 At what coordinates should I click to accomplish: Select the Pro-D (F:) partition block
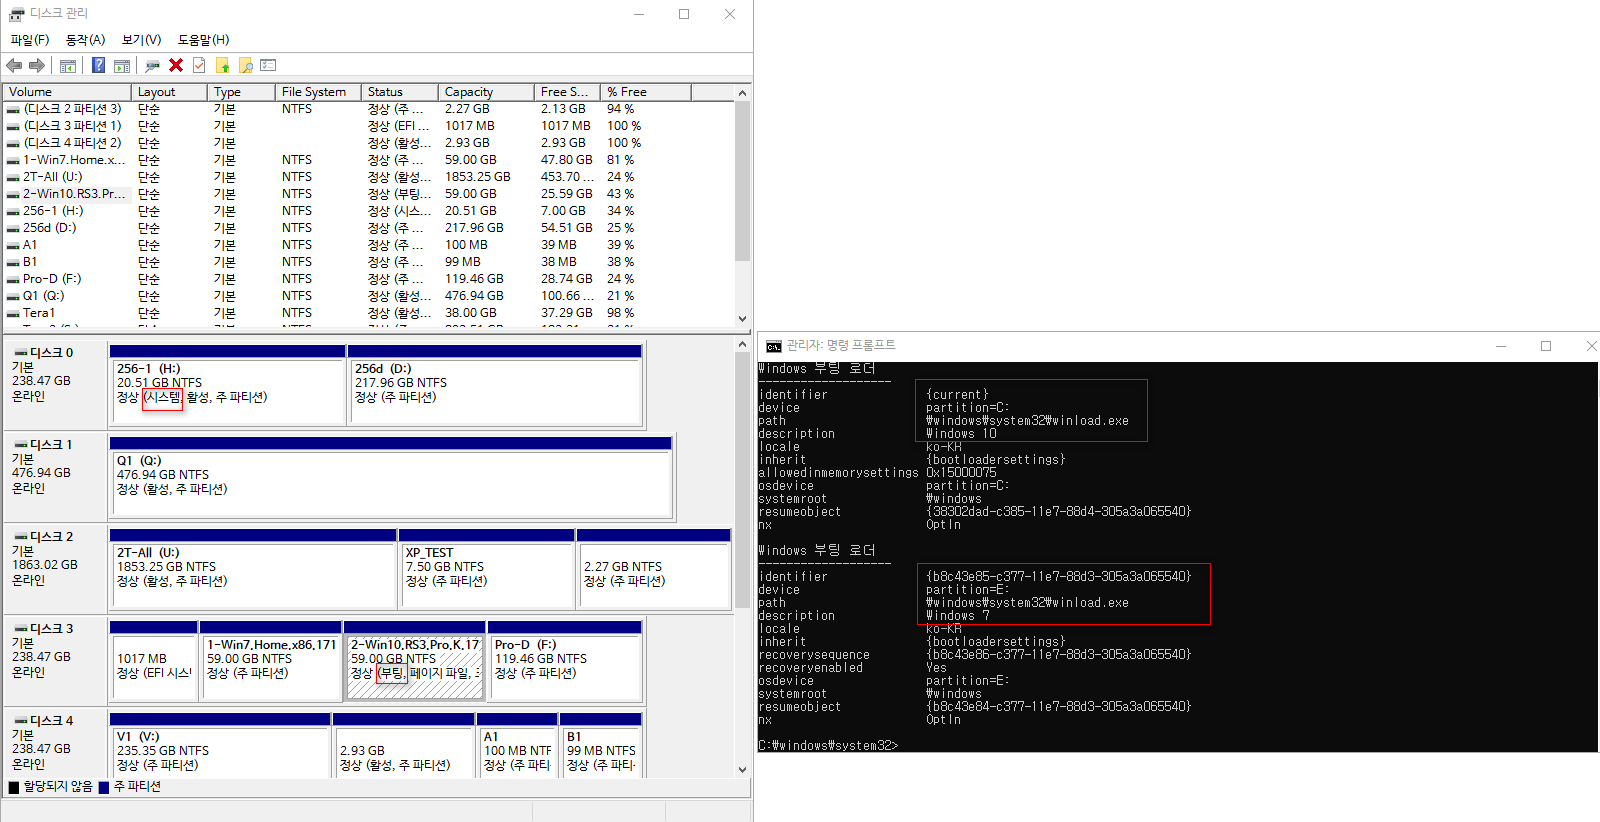click(x=565, y=661)
